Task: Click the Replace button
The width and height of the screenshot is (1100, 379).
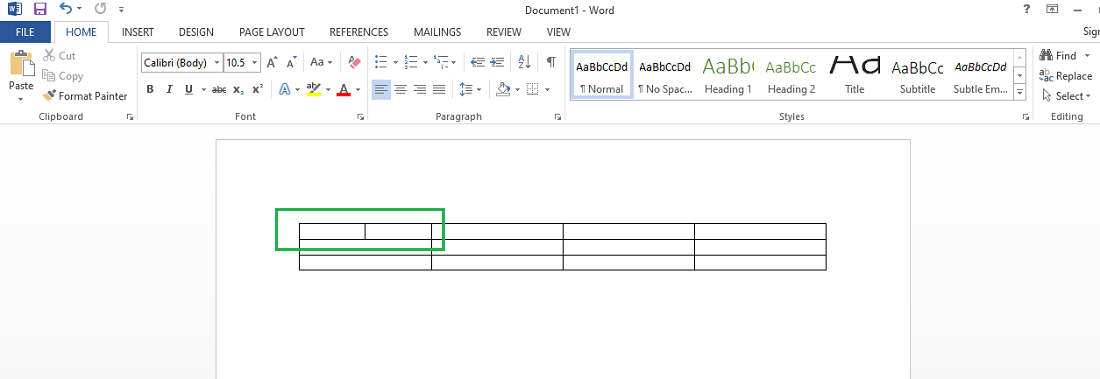Action: 1066,76
